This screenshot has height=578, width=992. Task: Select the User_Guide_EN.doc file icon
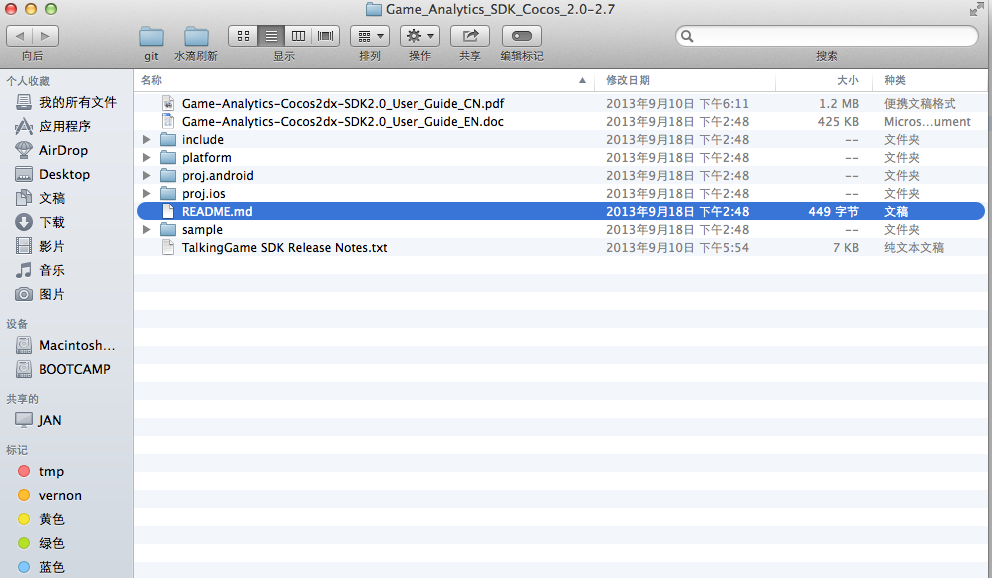(x=168, y=121)
